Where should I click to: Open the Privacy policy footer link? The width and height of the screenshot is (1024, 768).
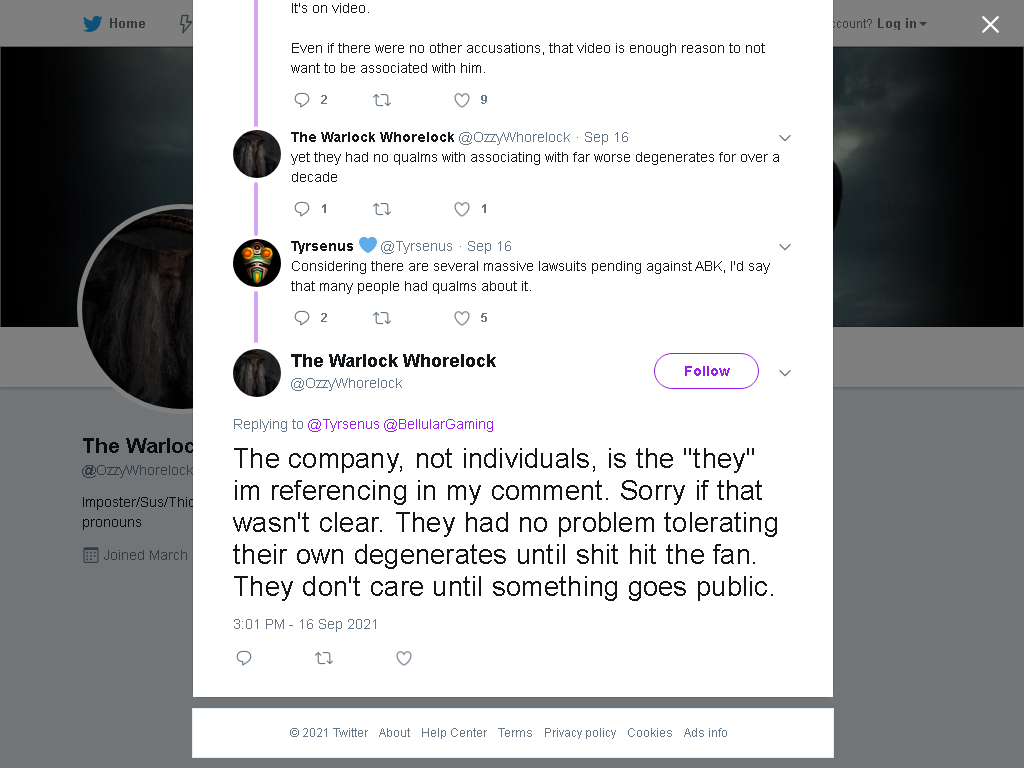tap(580, 733)
